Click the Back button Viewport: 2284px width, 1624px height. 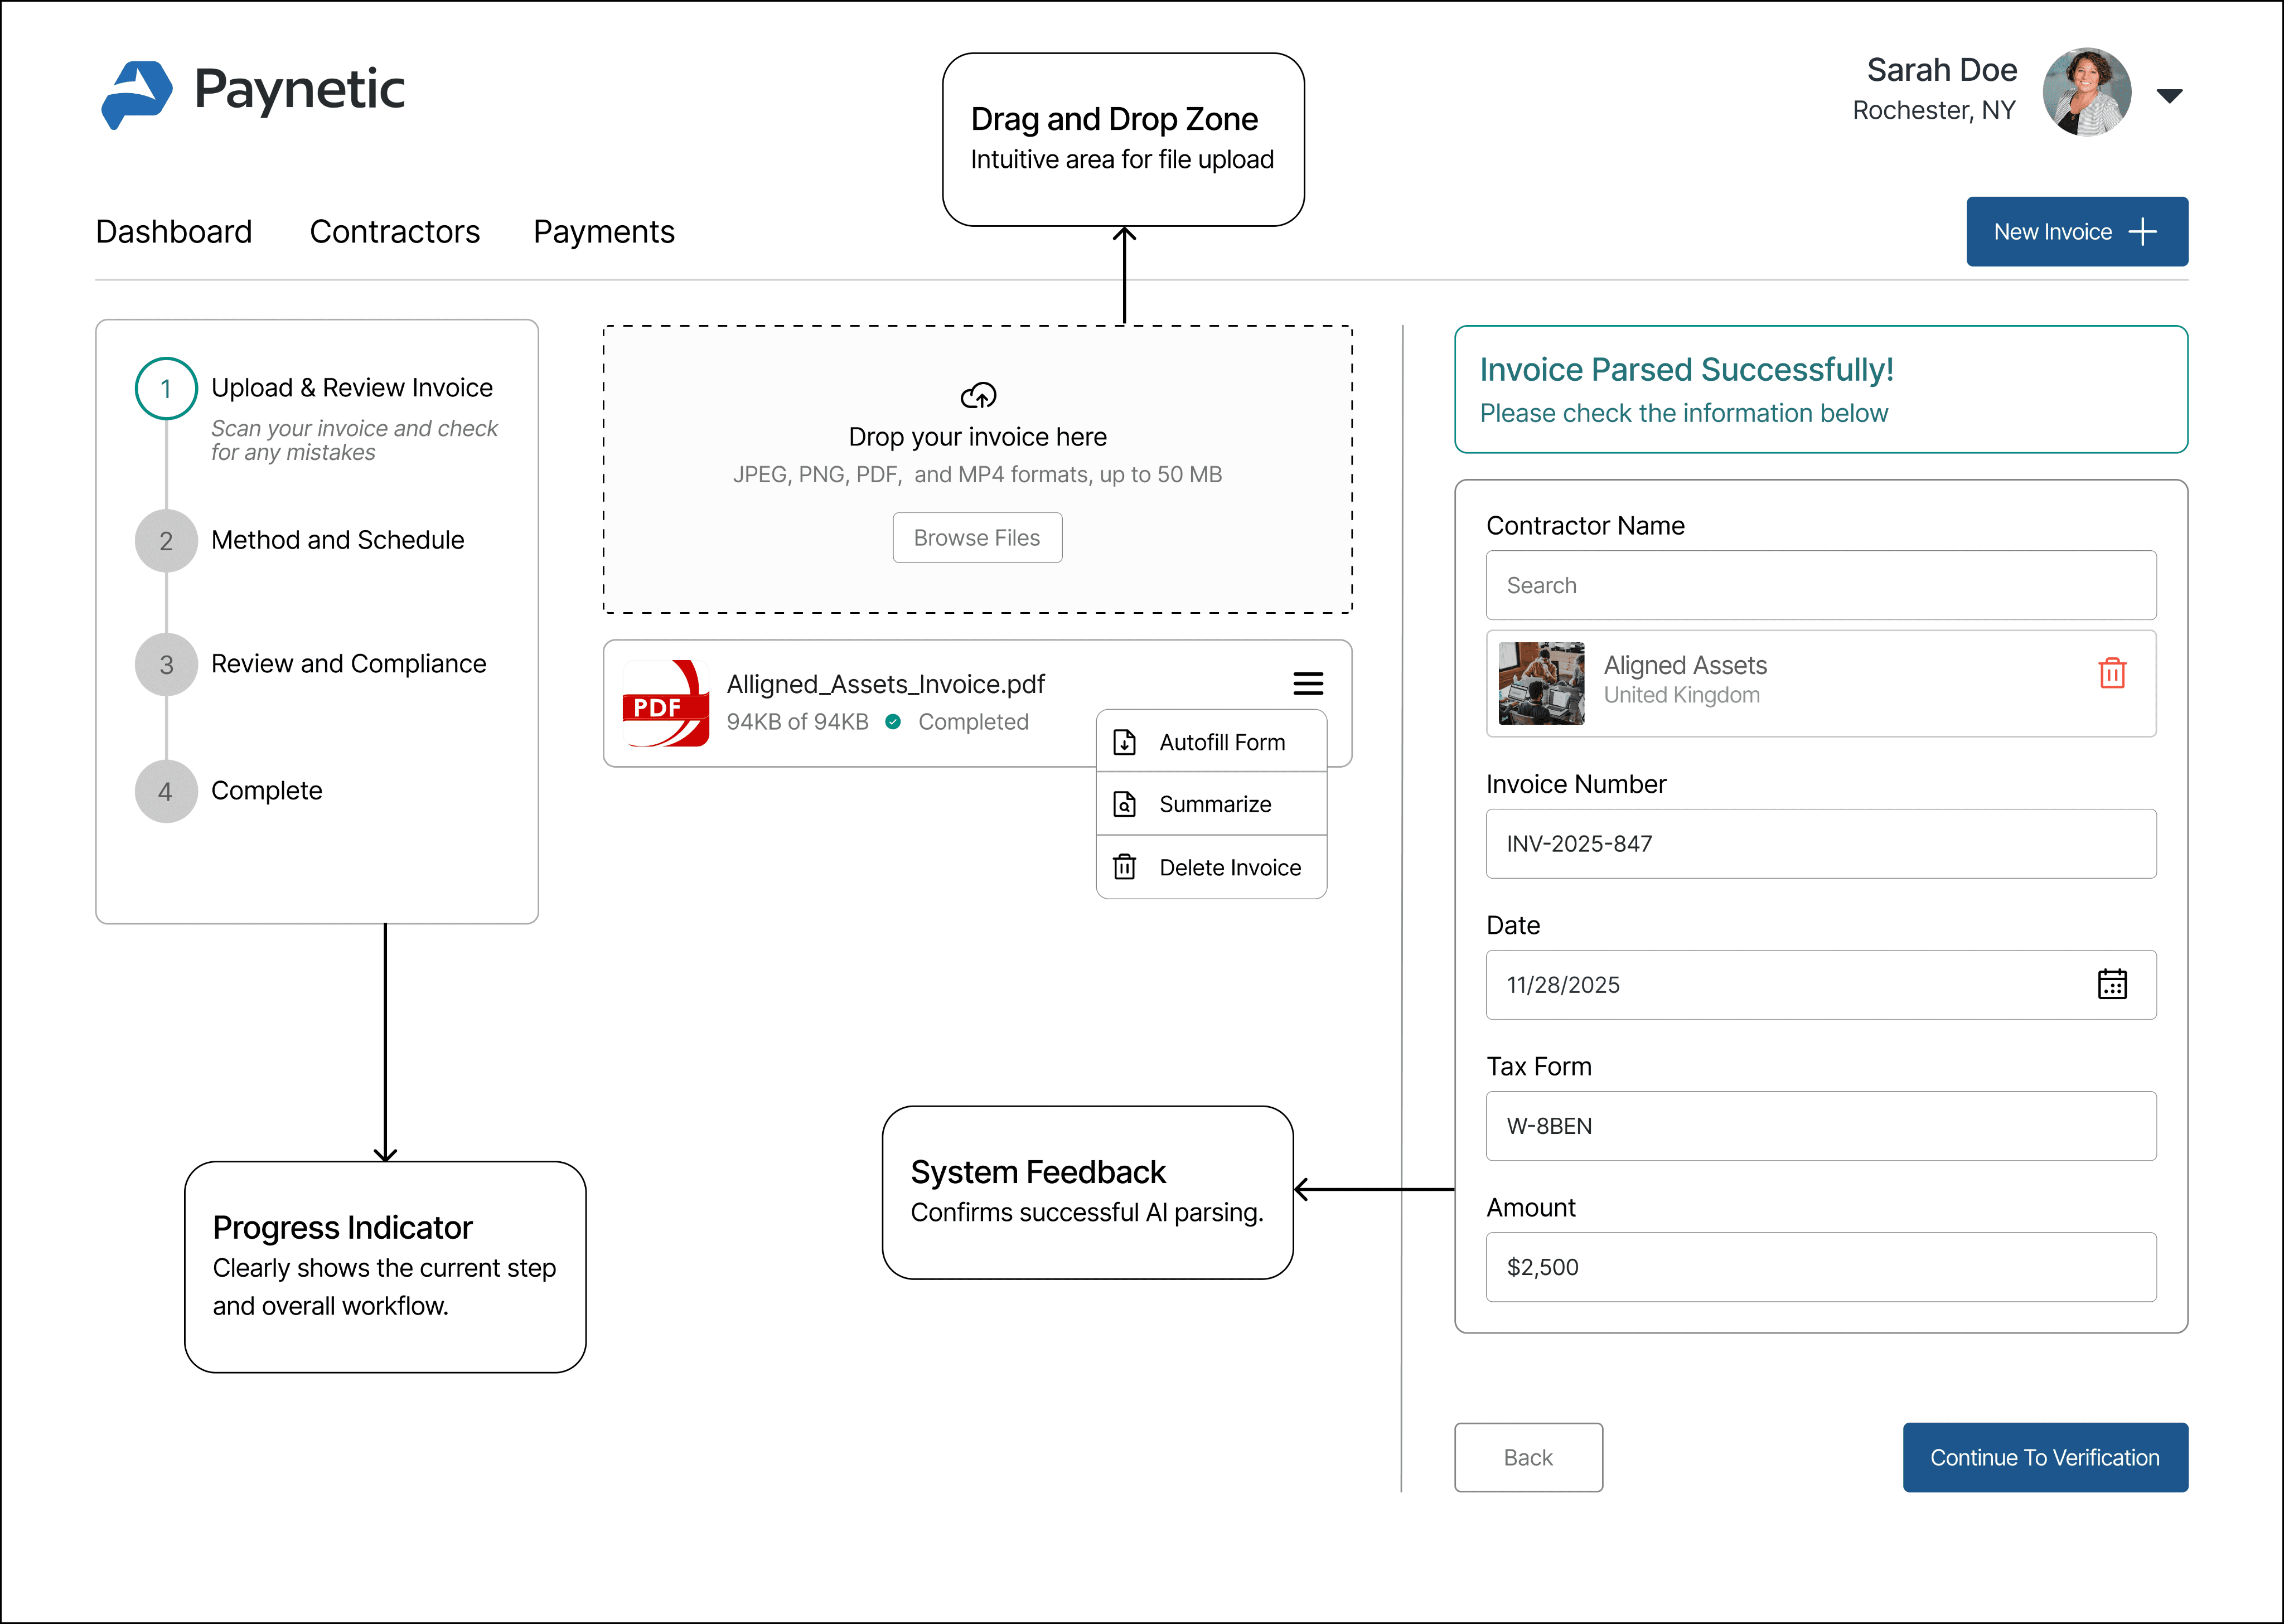coord(1527,1457)
